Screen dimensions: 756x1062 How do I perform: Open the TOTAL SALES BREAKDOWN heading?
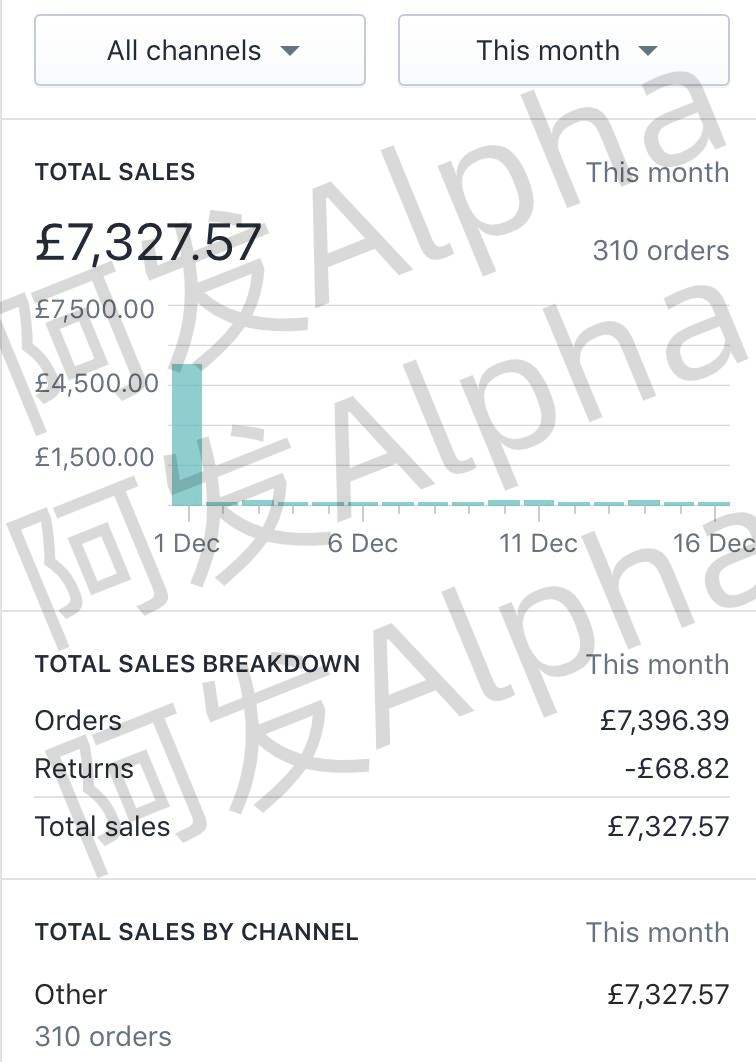point(197,664)
